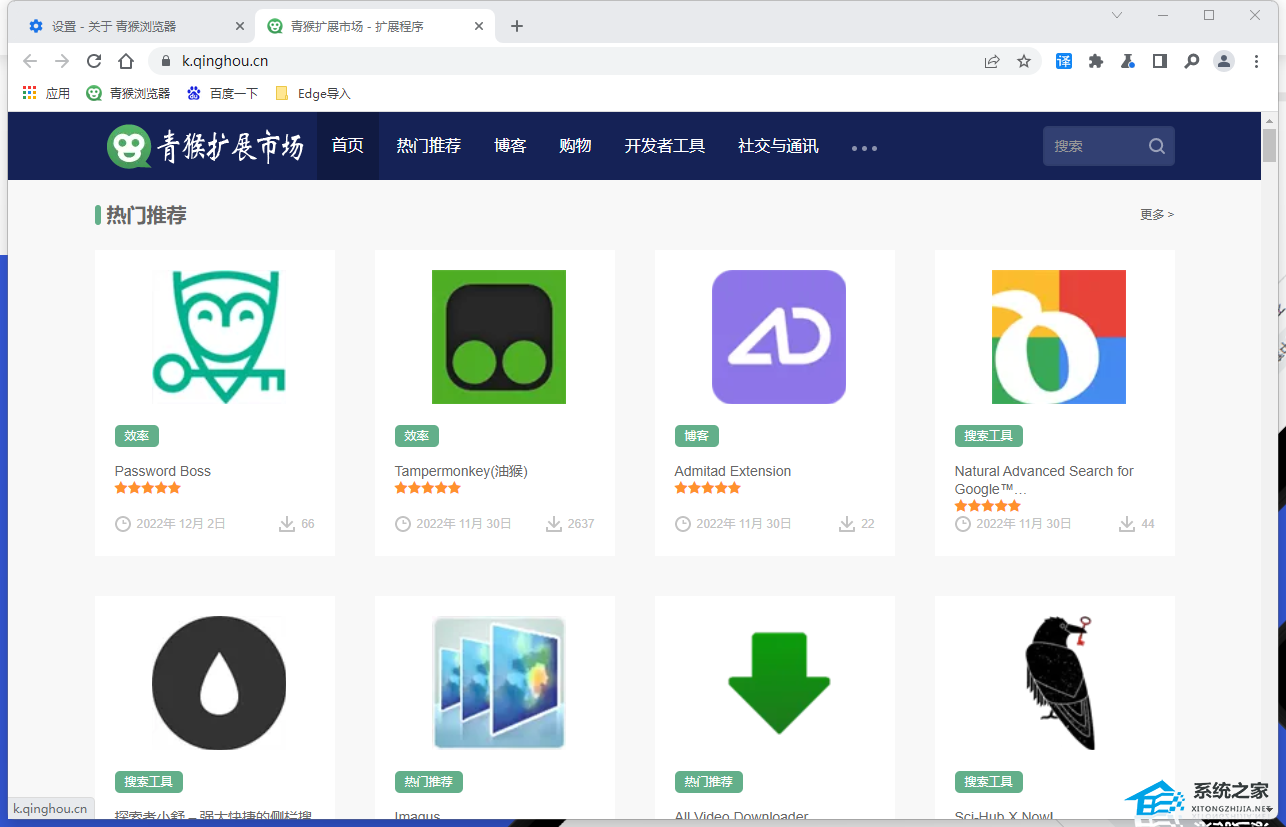The image size is (1286, 827).
Task: Click 博客 tag on Admitad card
Action: pos(697,436)
